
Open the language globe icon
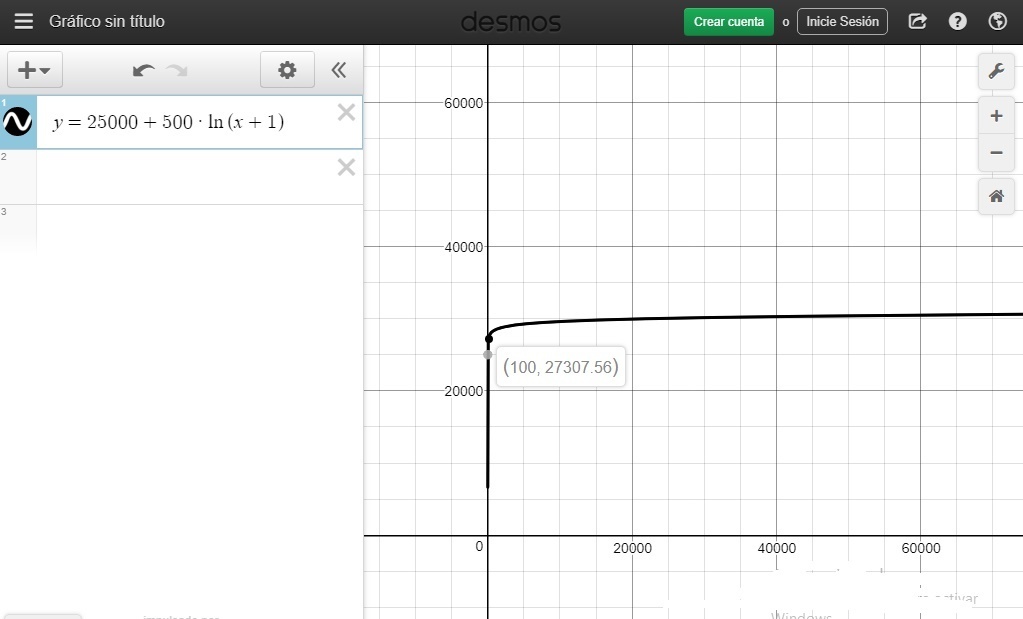pos(998,22)
